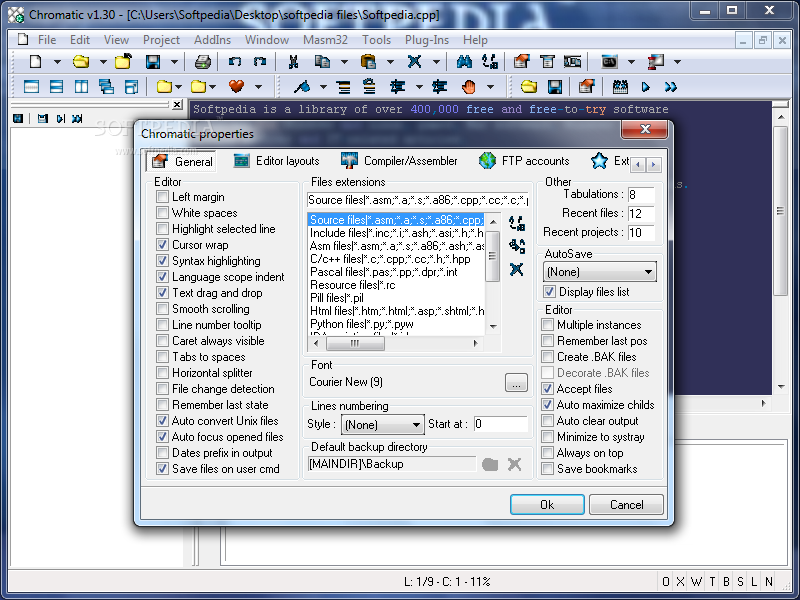Click the delete extension X icon
The height and width of the screenshot is (600, 800).
[516, 269]
